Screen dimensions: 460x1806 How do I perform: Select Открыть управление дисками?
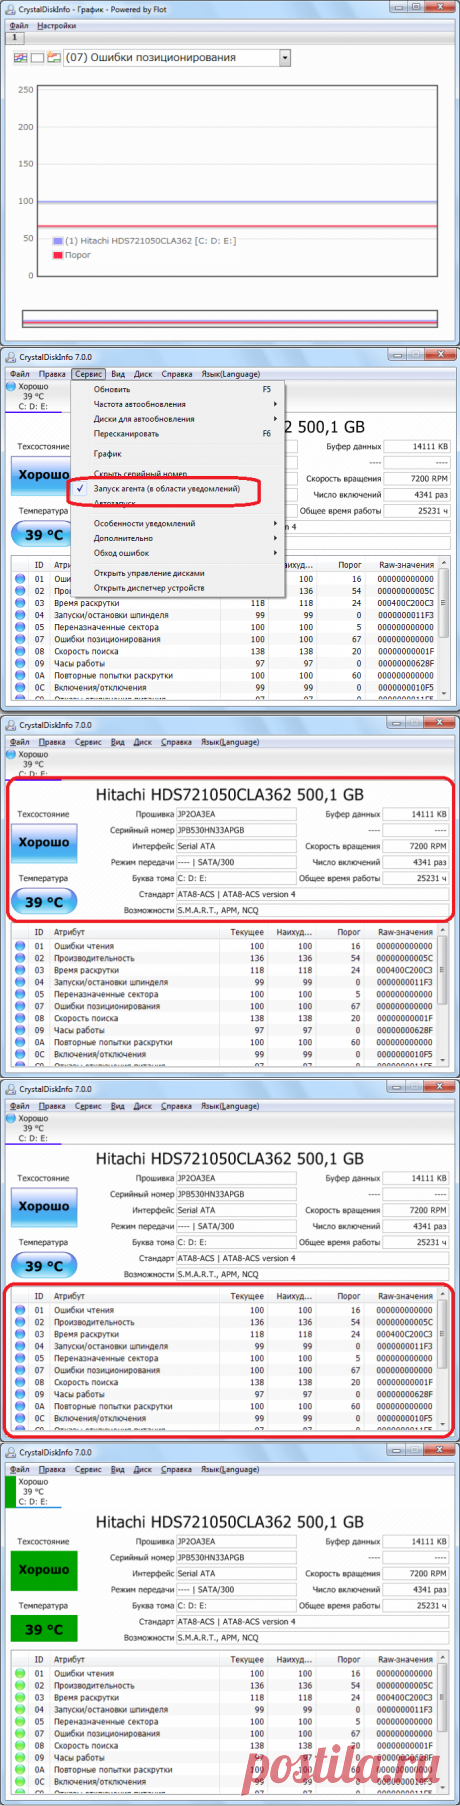tap(149, 573)
